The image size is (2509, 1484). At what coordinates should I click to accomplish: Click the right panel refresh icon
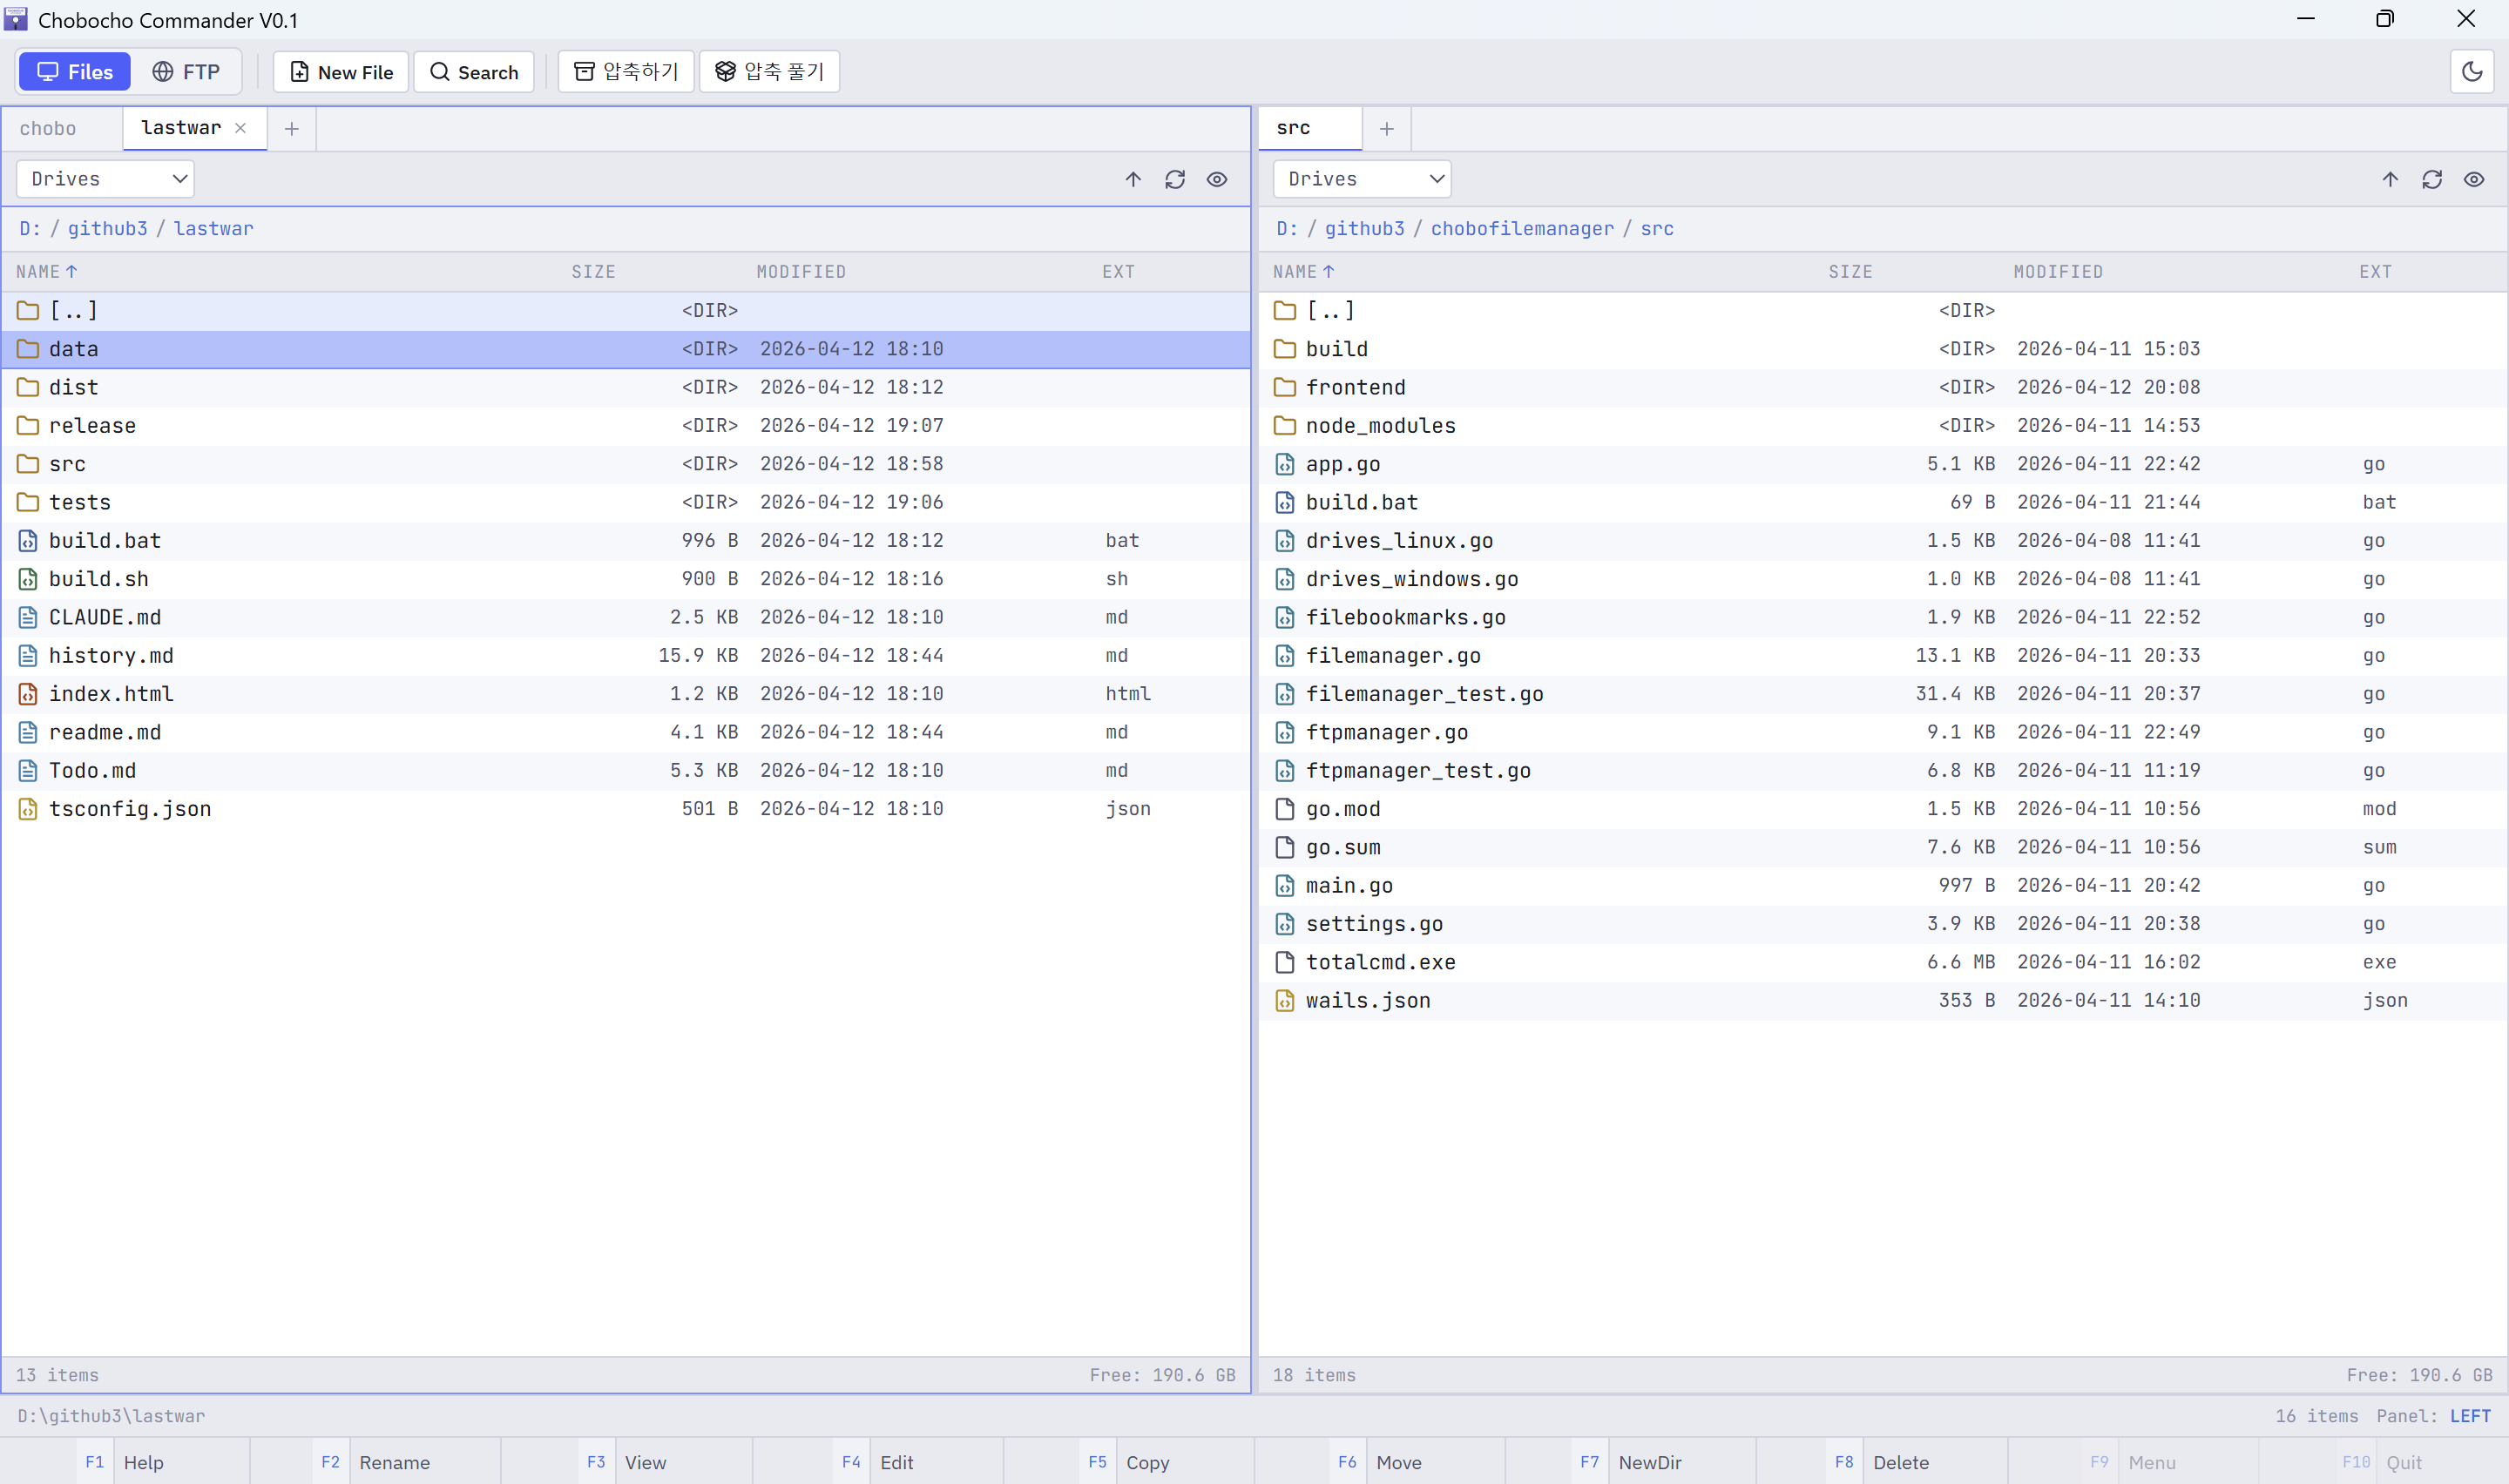coord(2431,179)
